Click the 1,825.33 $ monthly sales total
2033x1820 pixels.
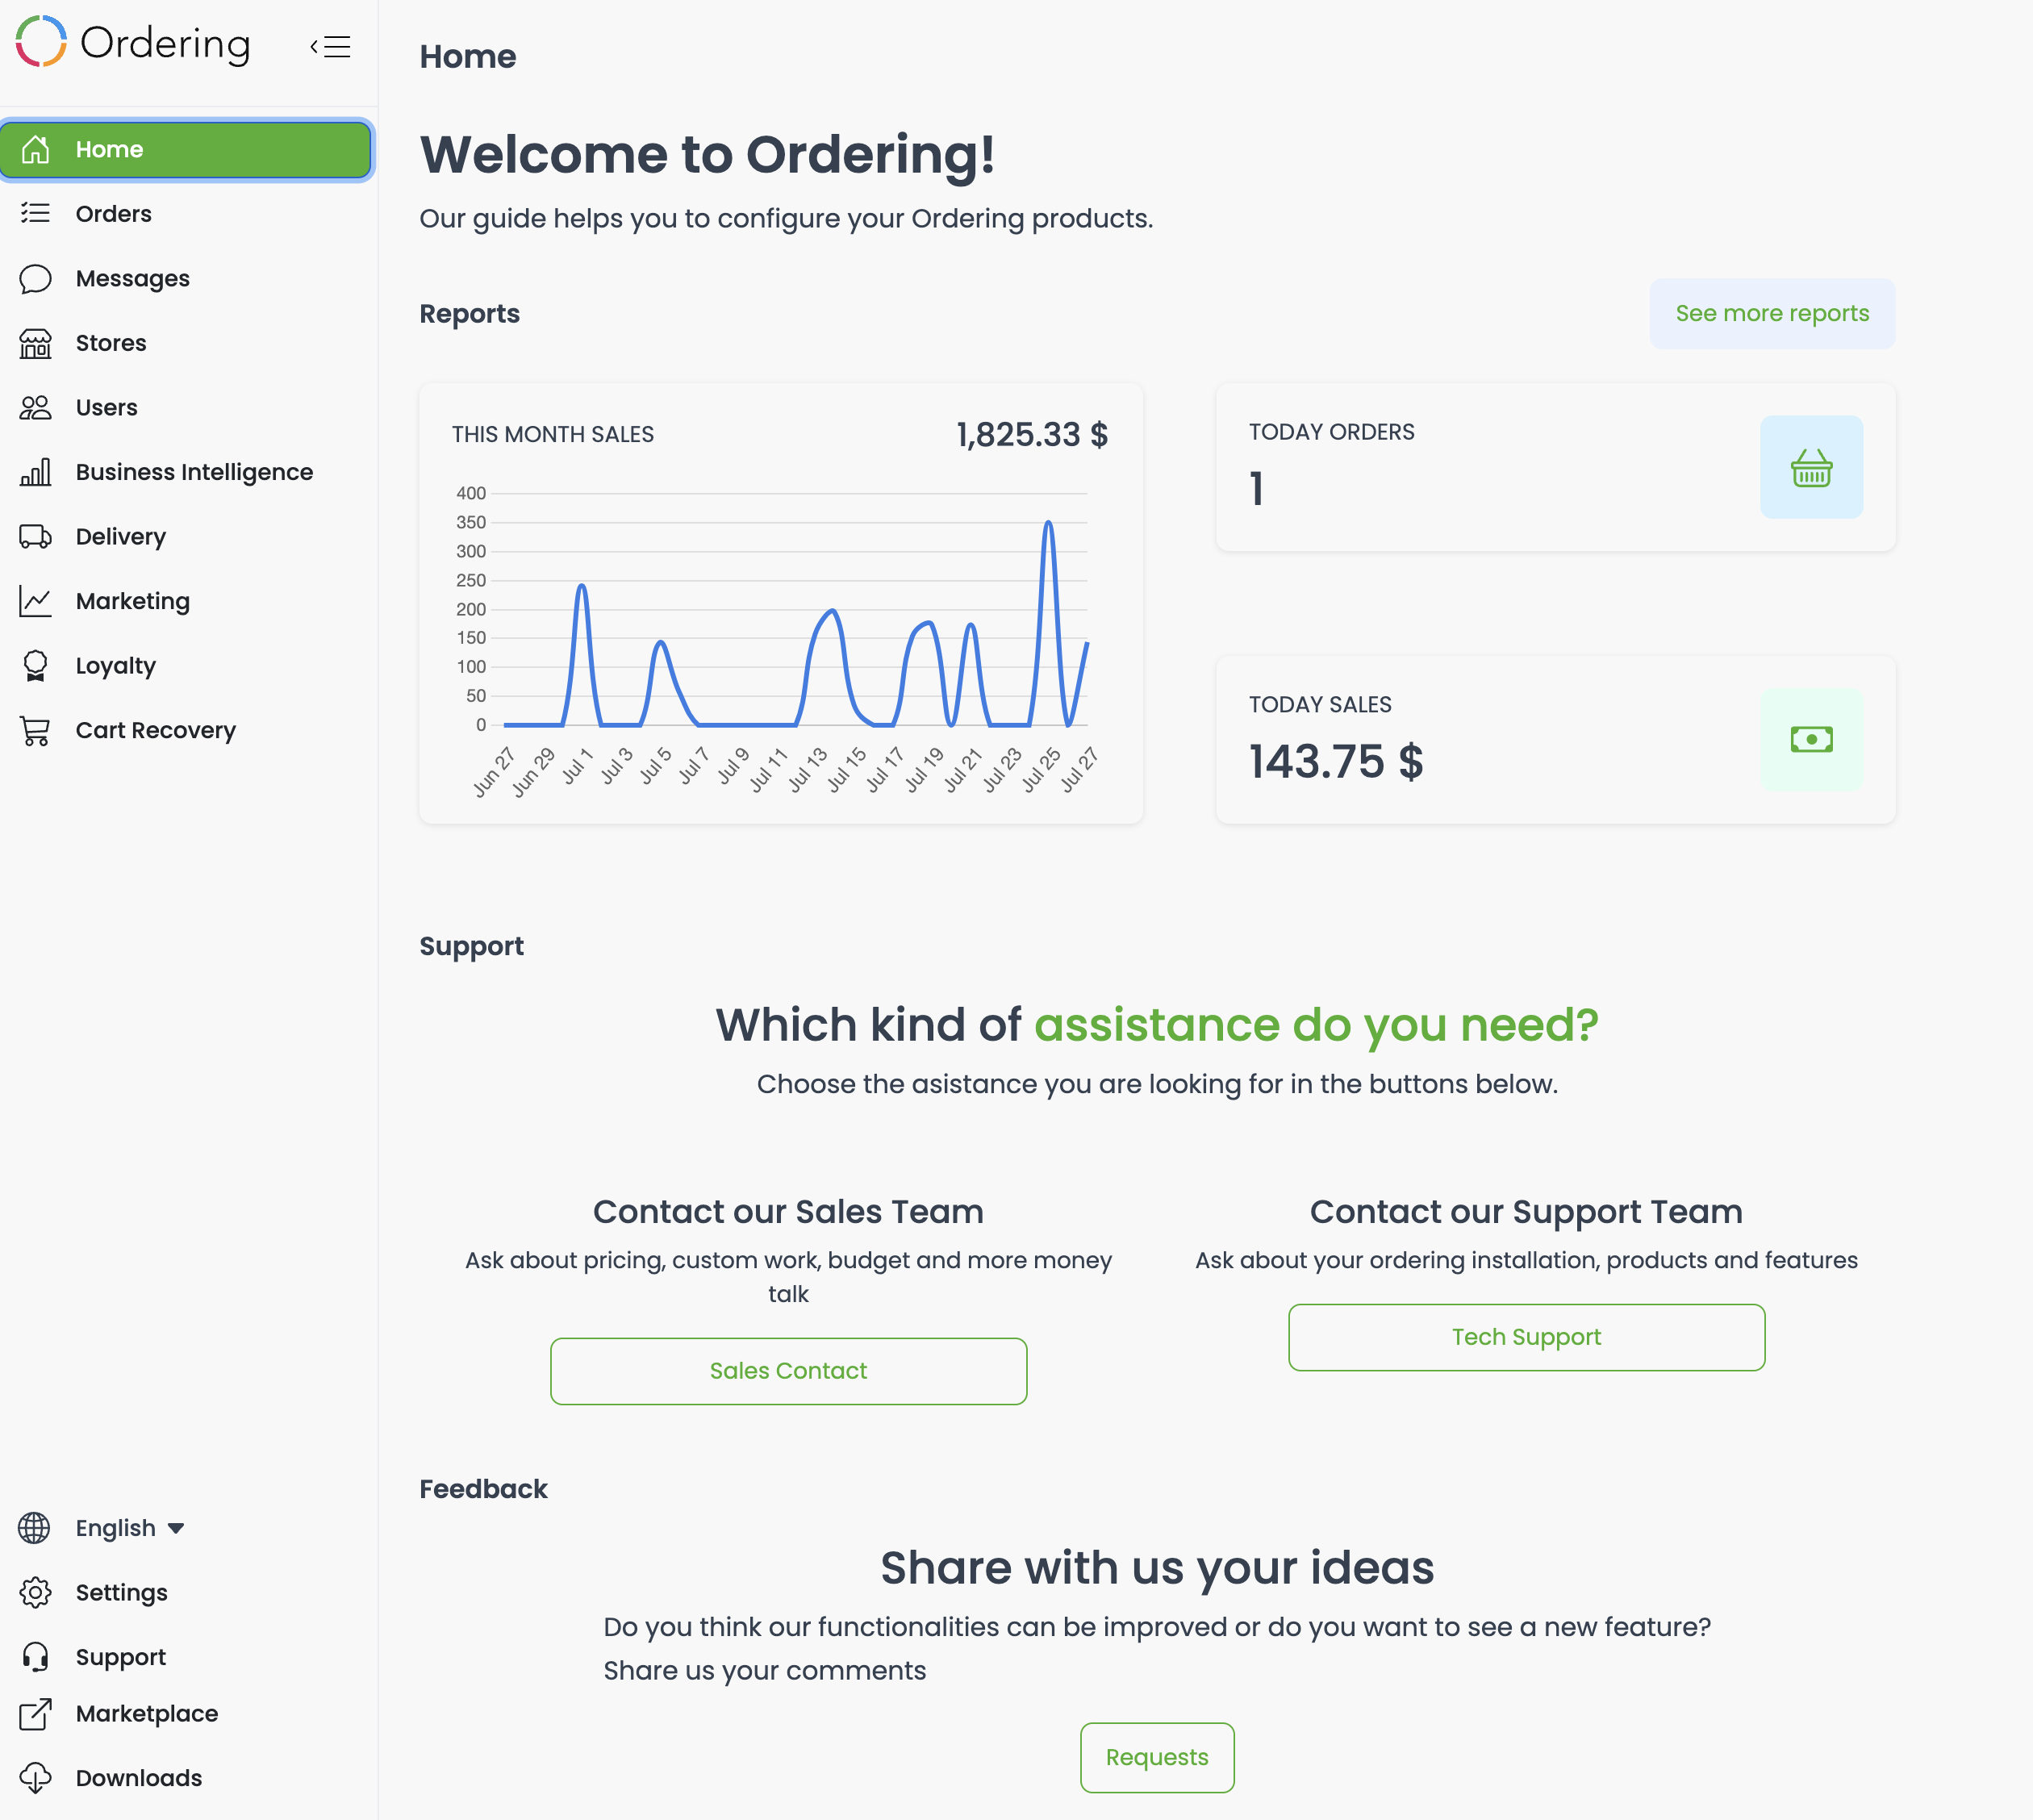point(1032,434)
